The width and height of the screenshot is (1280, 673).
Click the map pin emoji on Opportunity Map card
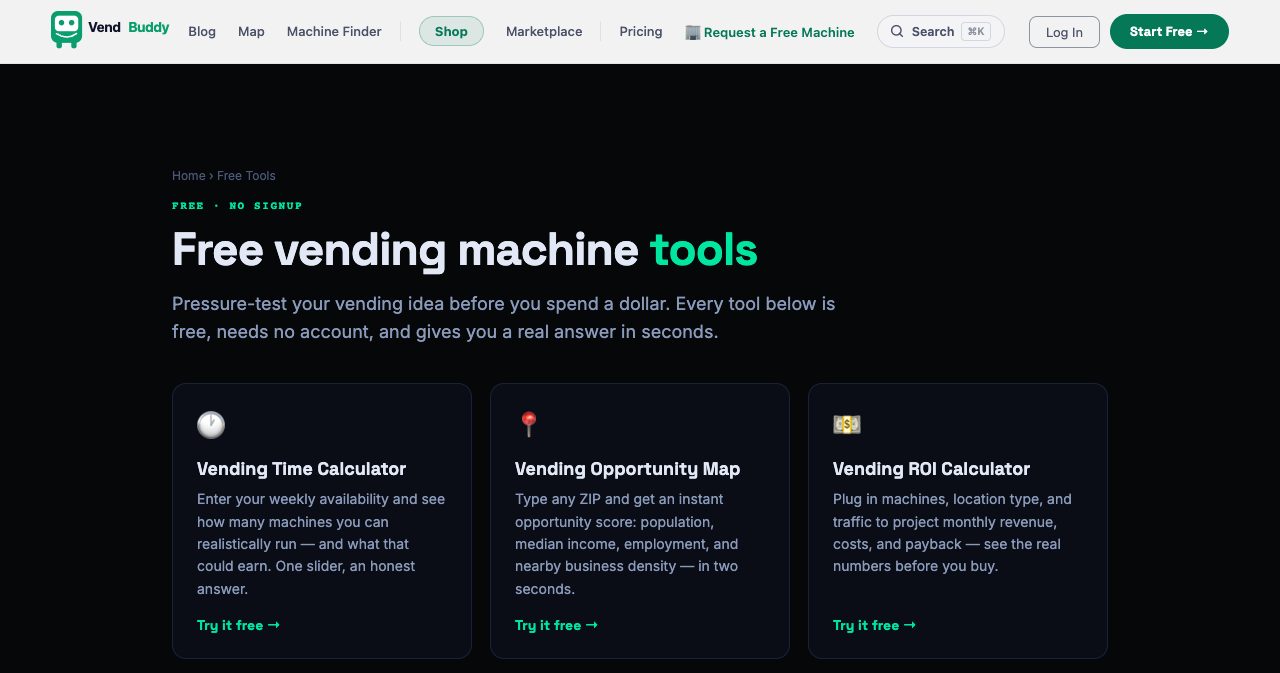point(529,425)
